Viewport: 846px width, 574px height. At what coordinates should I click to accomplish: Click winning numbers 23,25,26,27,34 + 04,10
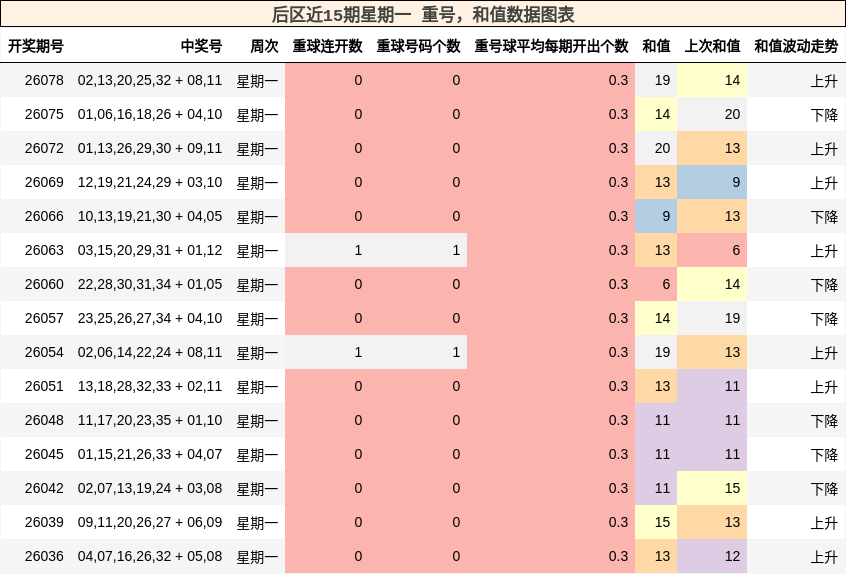pyautogui.click(x=150, y=318)
